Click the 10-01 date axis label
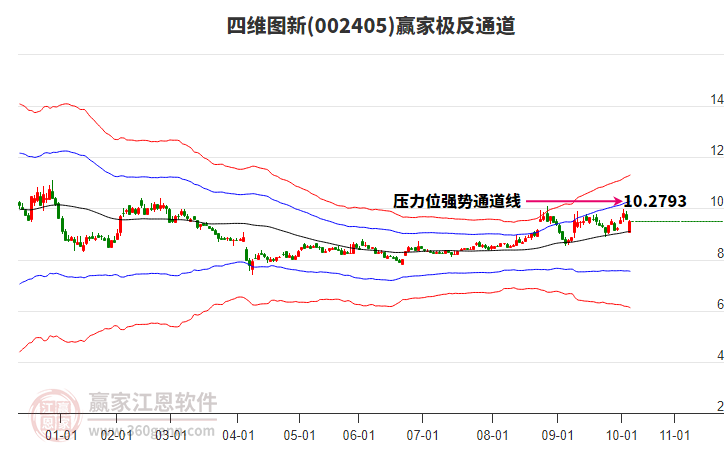Image resolution: width=726 pixels, height=450 pixels. [621, 435]
